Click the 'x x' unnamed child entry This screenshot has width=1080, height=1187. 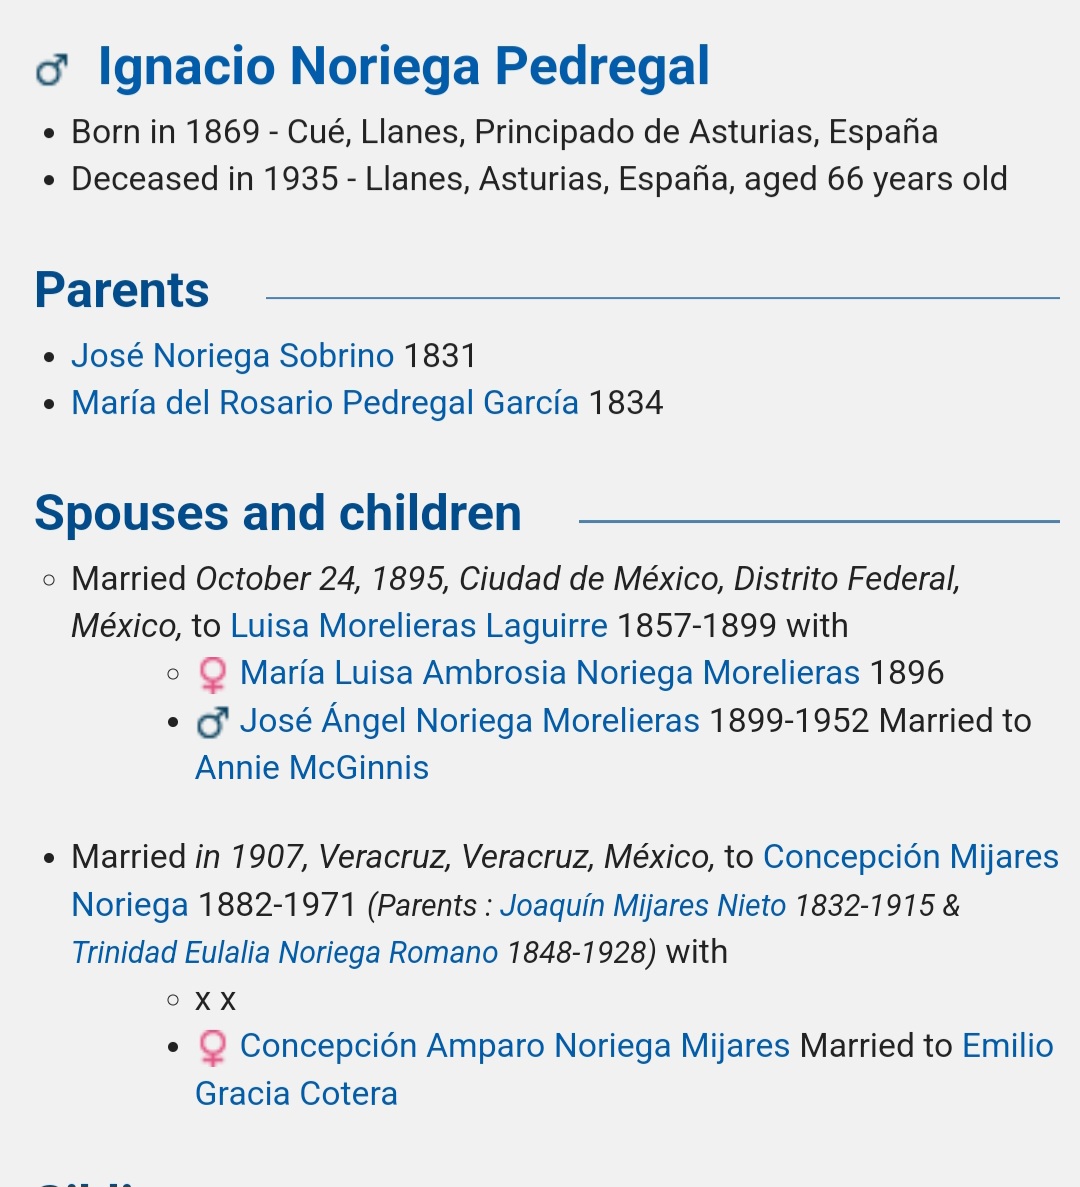(x=215, y=999)
